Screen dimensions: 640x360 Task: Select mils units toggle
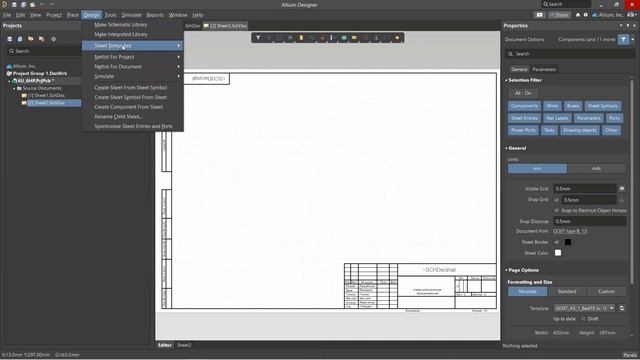pos(596,168)
